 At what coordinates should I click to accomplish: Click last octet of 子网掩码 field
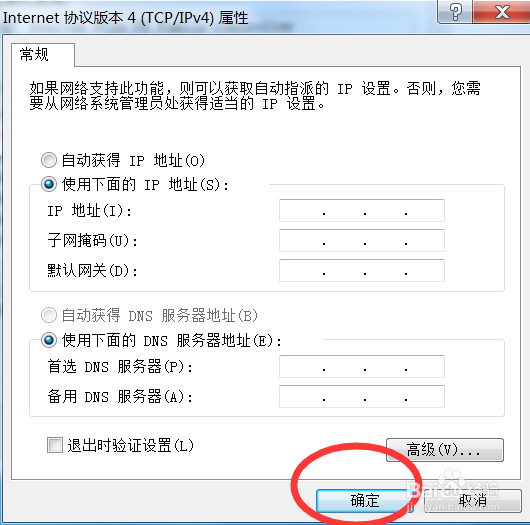point(425,240)
